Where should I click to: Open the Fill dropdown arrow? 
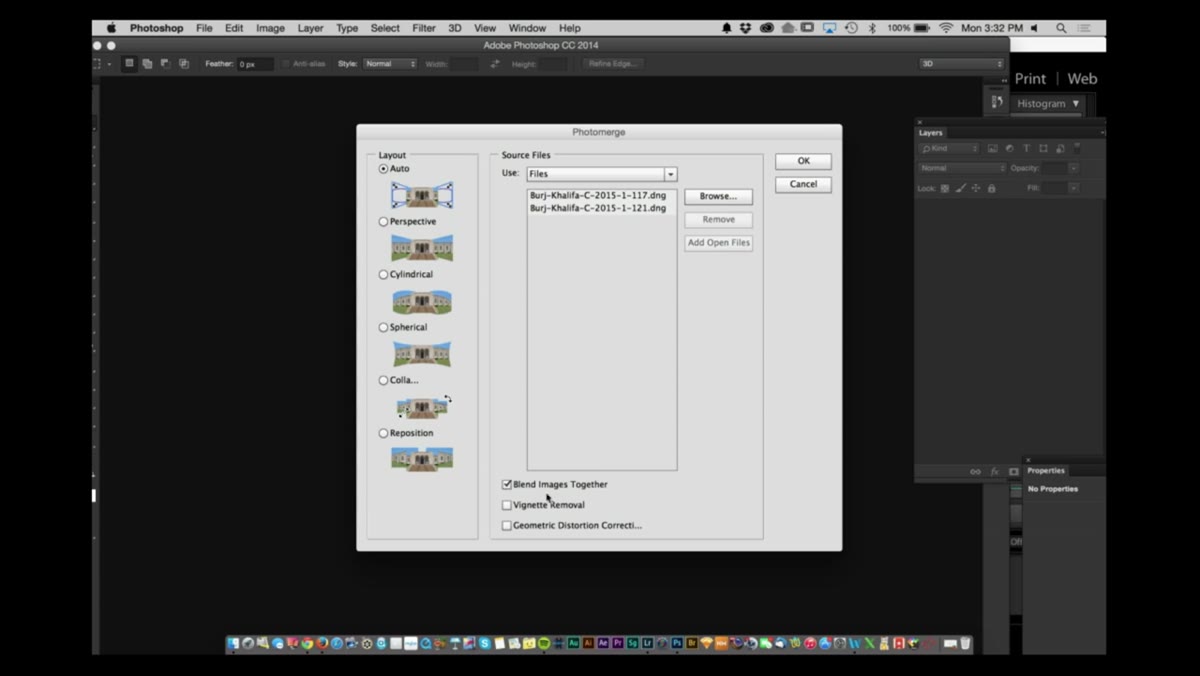pos(1073,188)
